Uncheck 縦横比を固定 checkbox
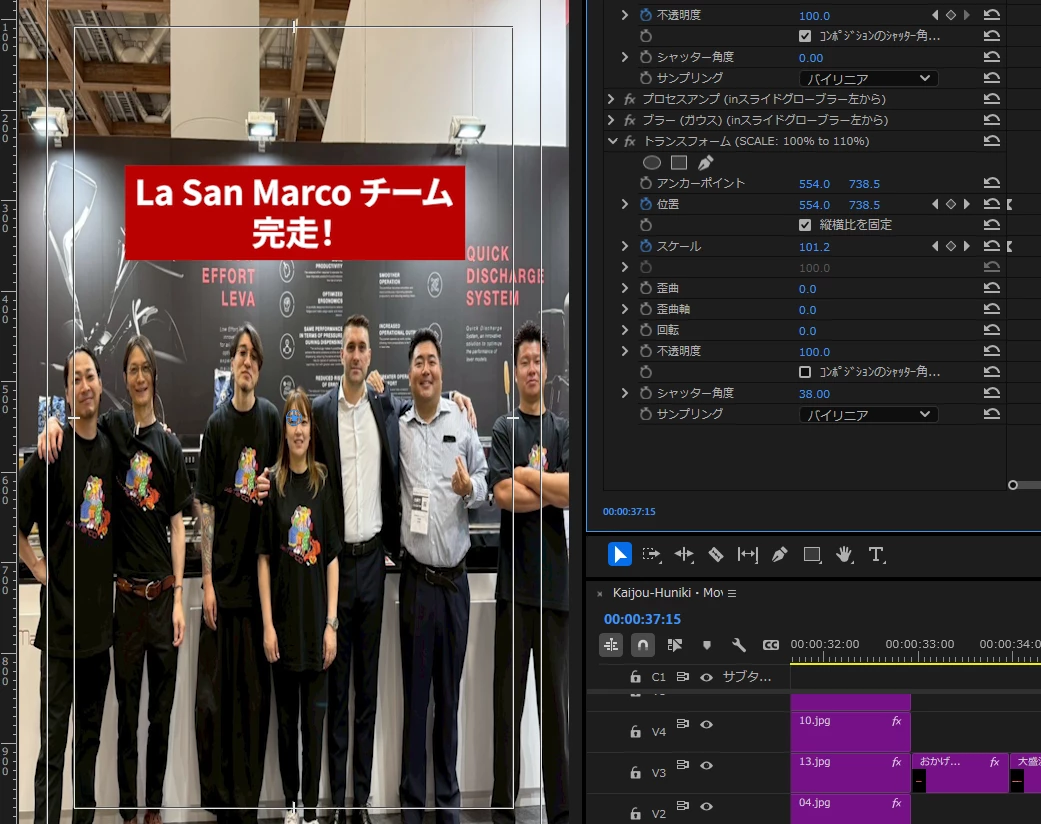Viewport: 1041px width, 824px height. point(805,225)
